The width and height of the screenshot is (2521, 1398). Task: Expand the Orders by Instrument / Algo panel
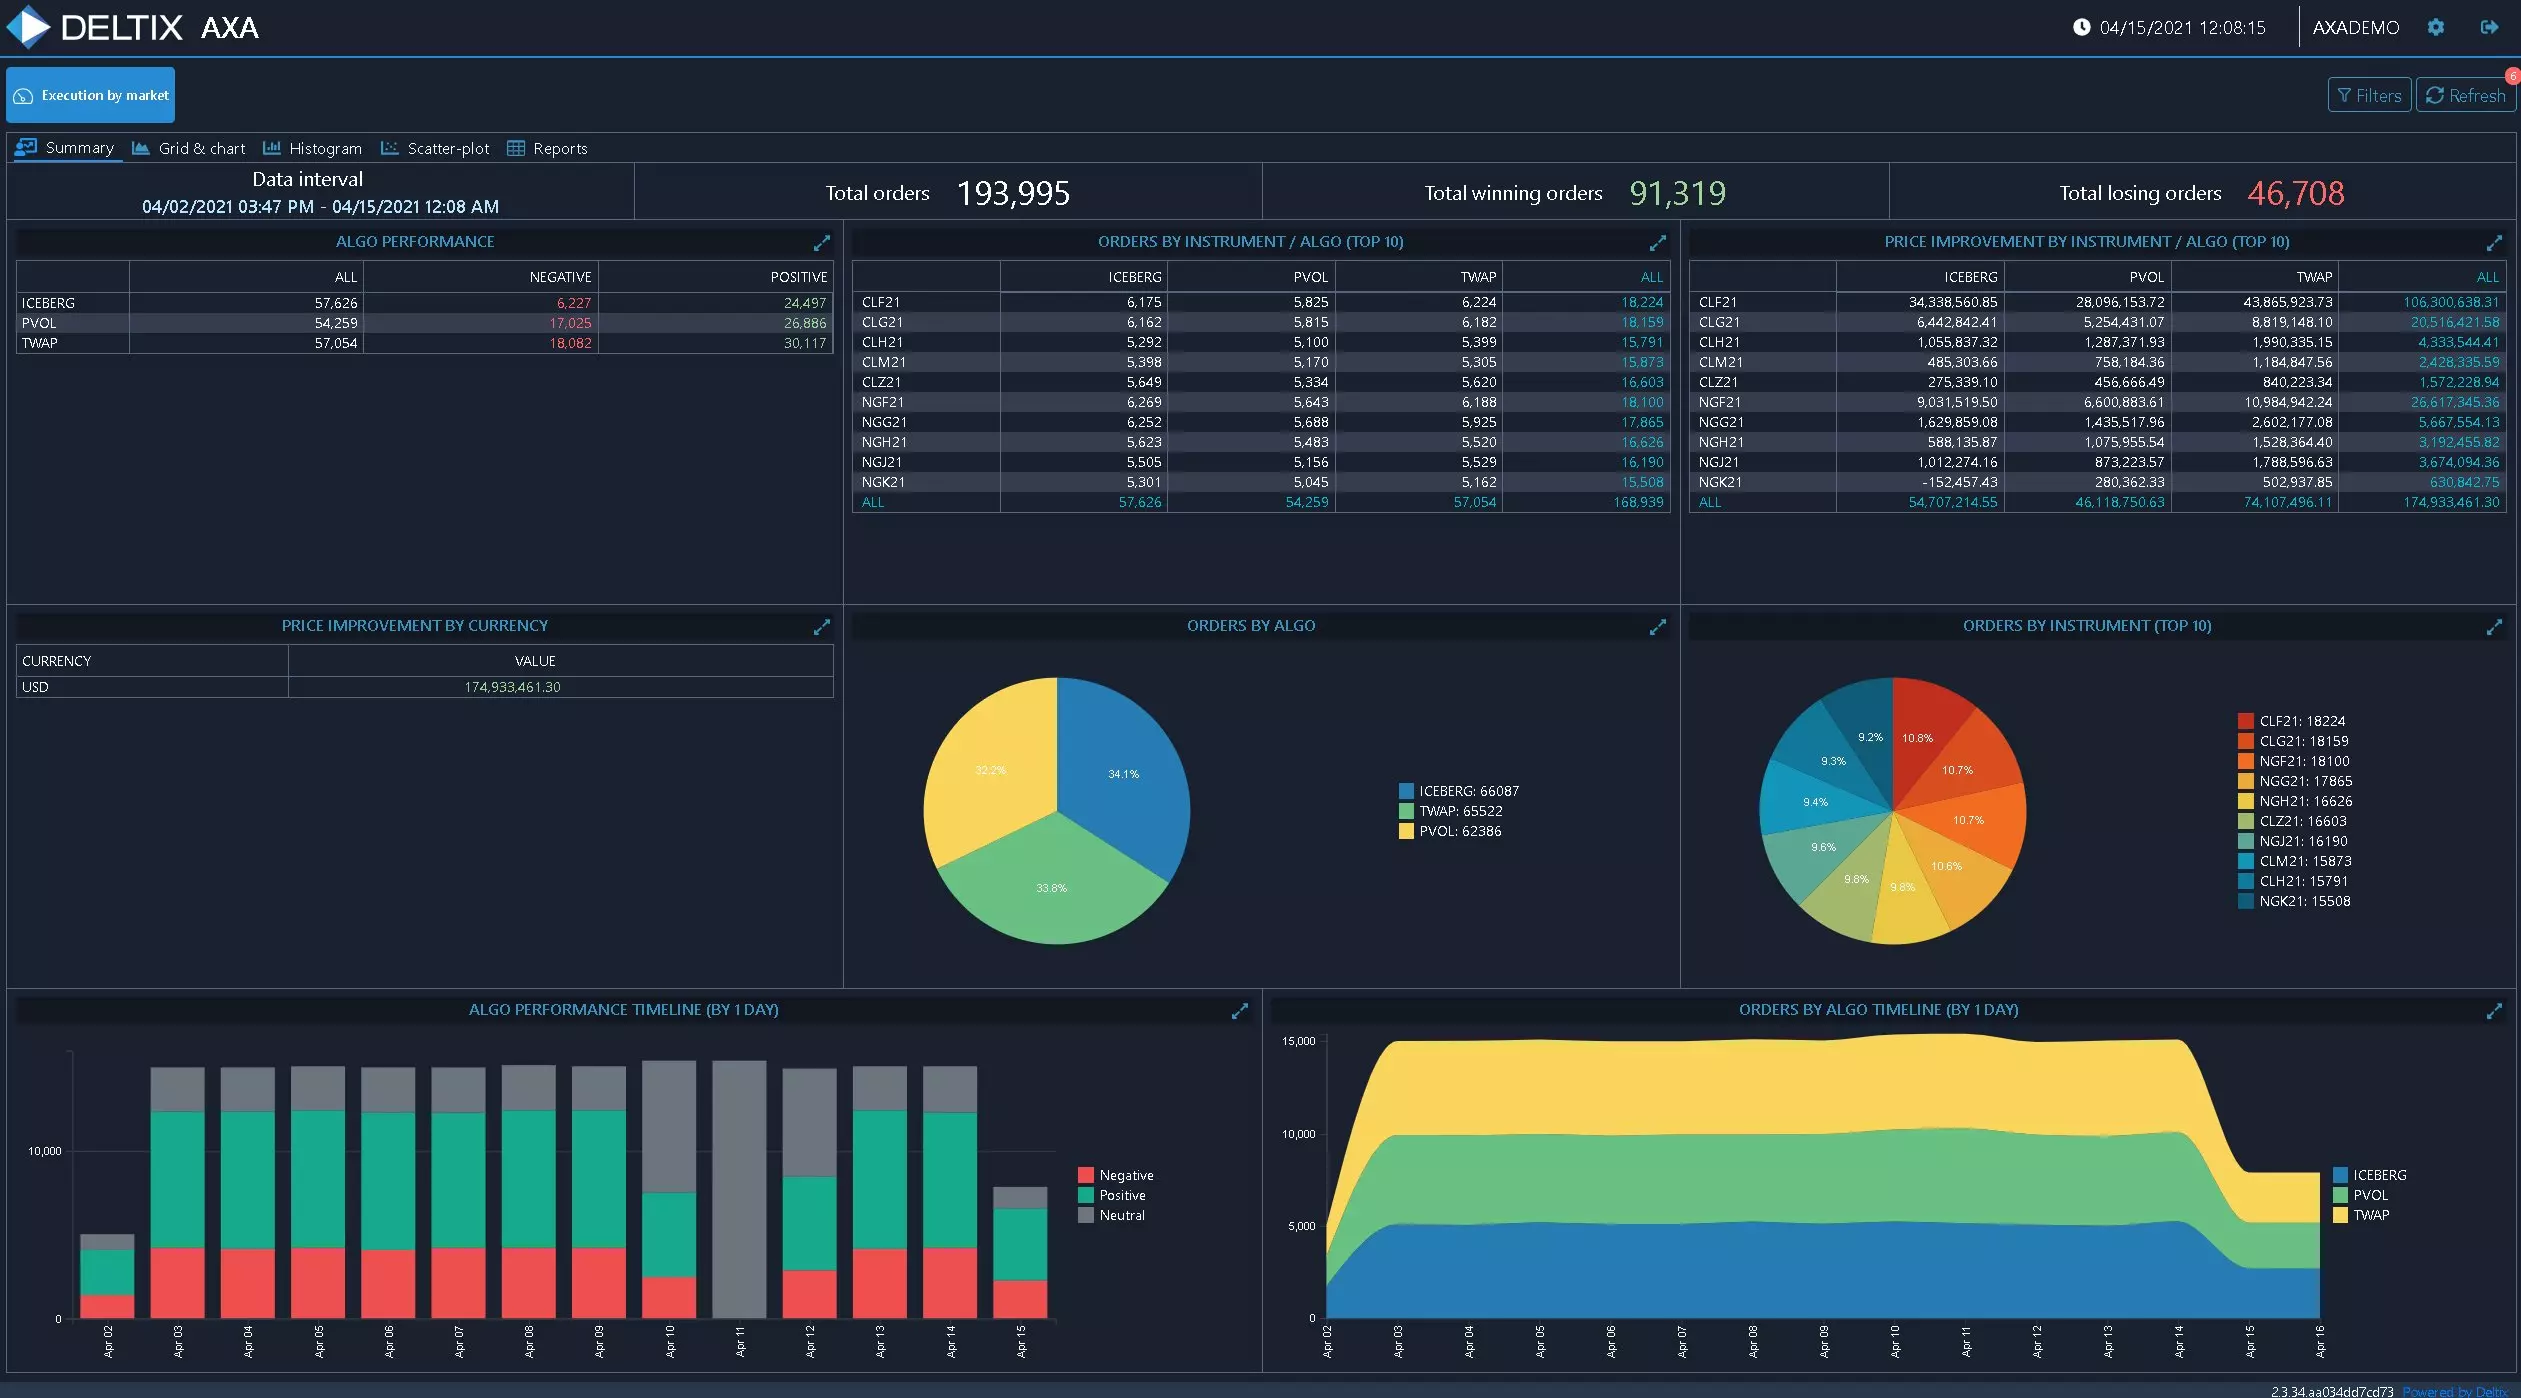point(1657,243)
